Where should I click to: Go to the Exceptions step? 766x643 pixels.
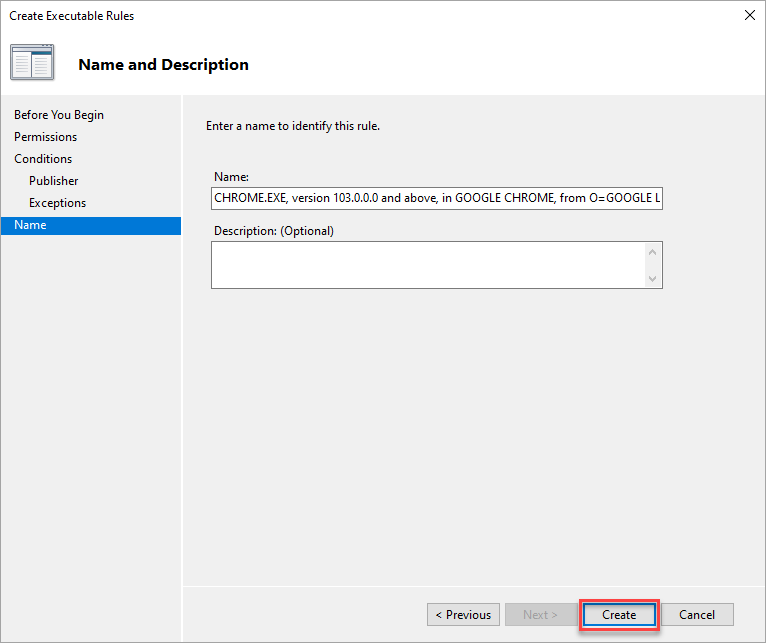tap(57, 203)
